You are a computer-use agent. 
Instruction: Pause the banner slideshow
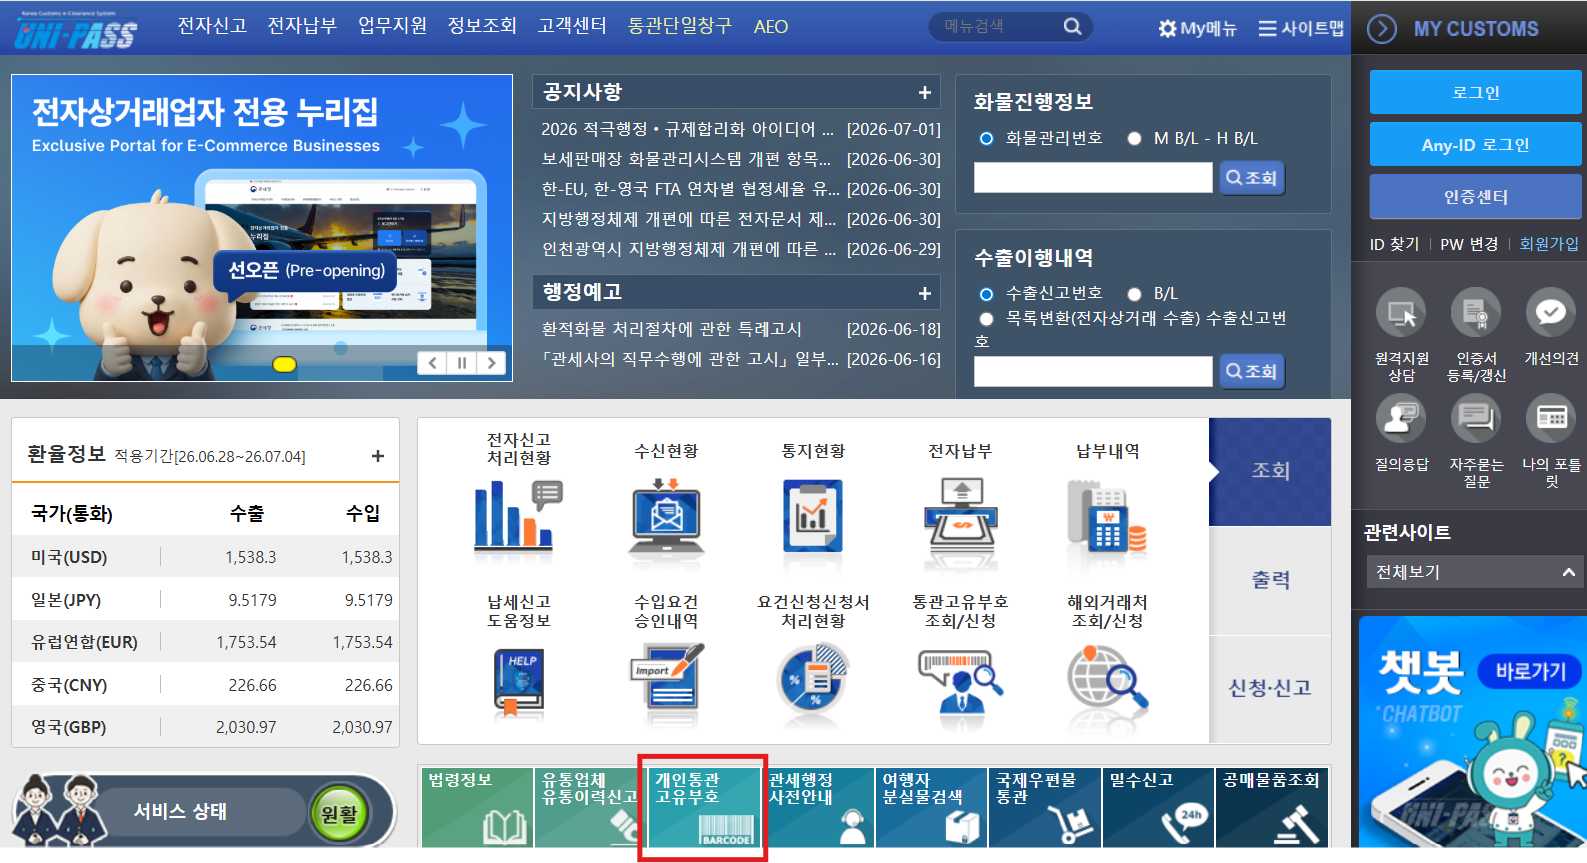pyautogui.click(x=461, y=363)
